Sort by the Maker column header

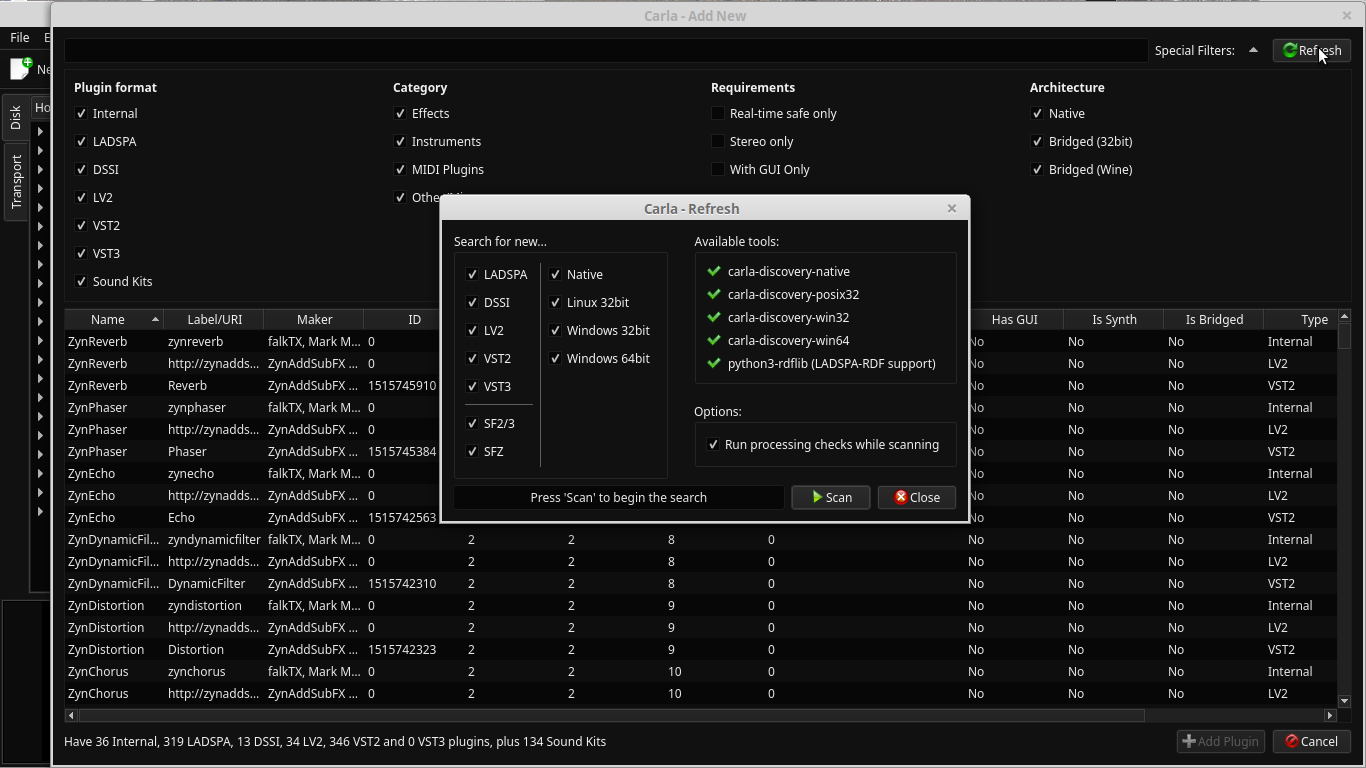pyautogui.click(x=314, y=319)
